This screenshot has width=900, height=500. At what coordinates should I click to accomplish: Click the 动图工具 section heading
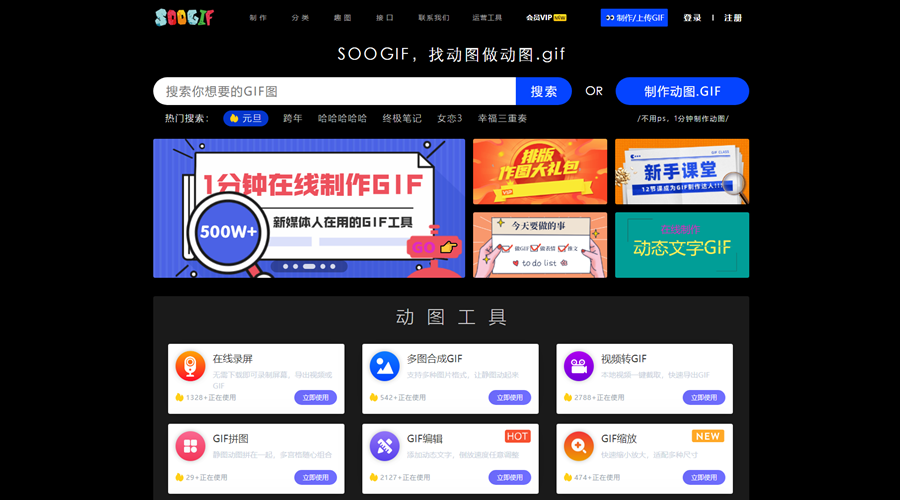click(x=451, y=317)
